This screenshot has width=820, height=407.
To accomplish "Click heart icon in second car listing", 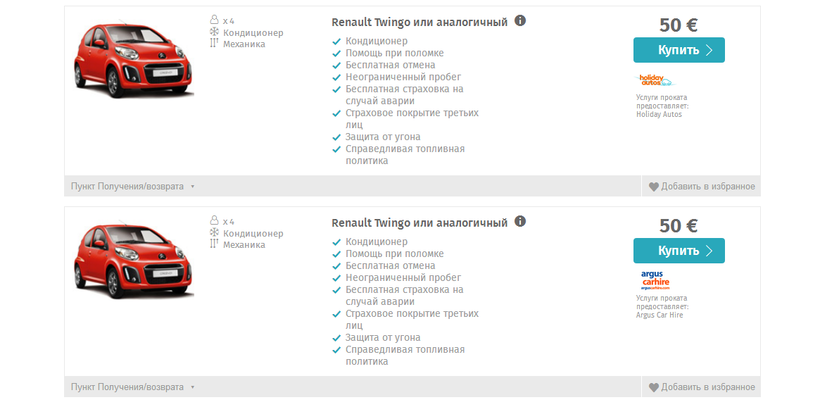I will coord(653,387).
